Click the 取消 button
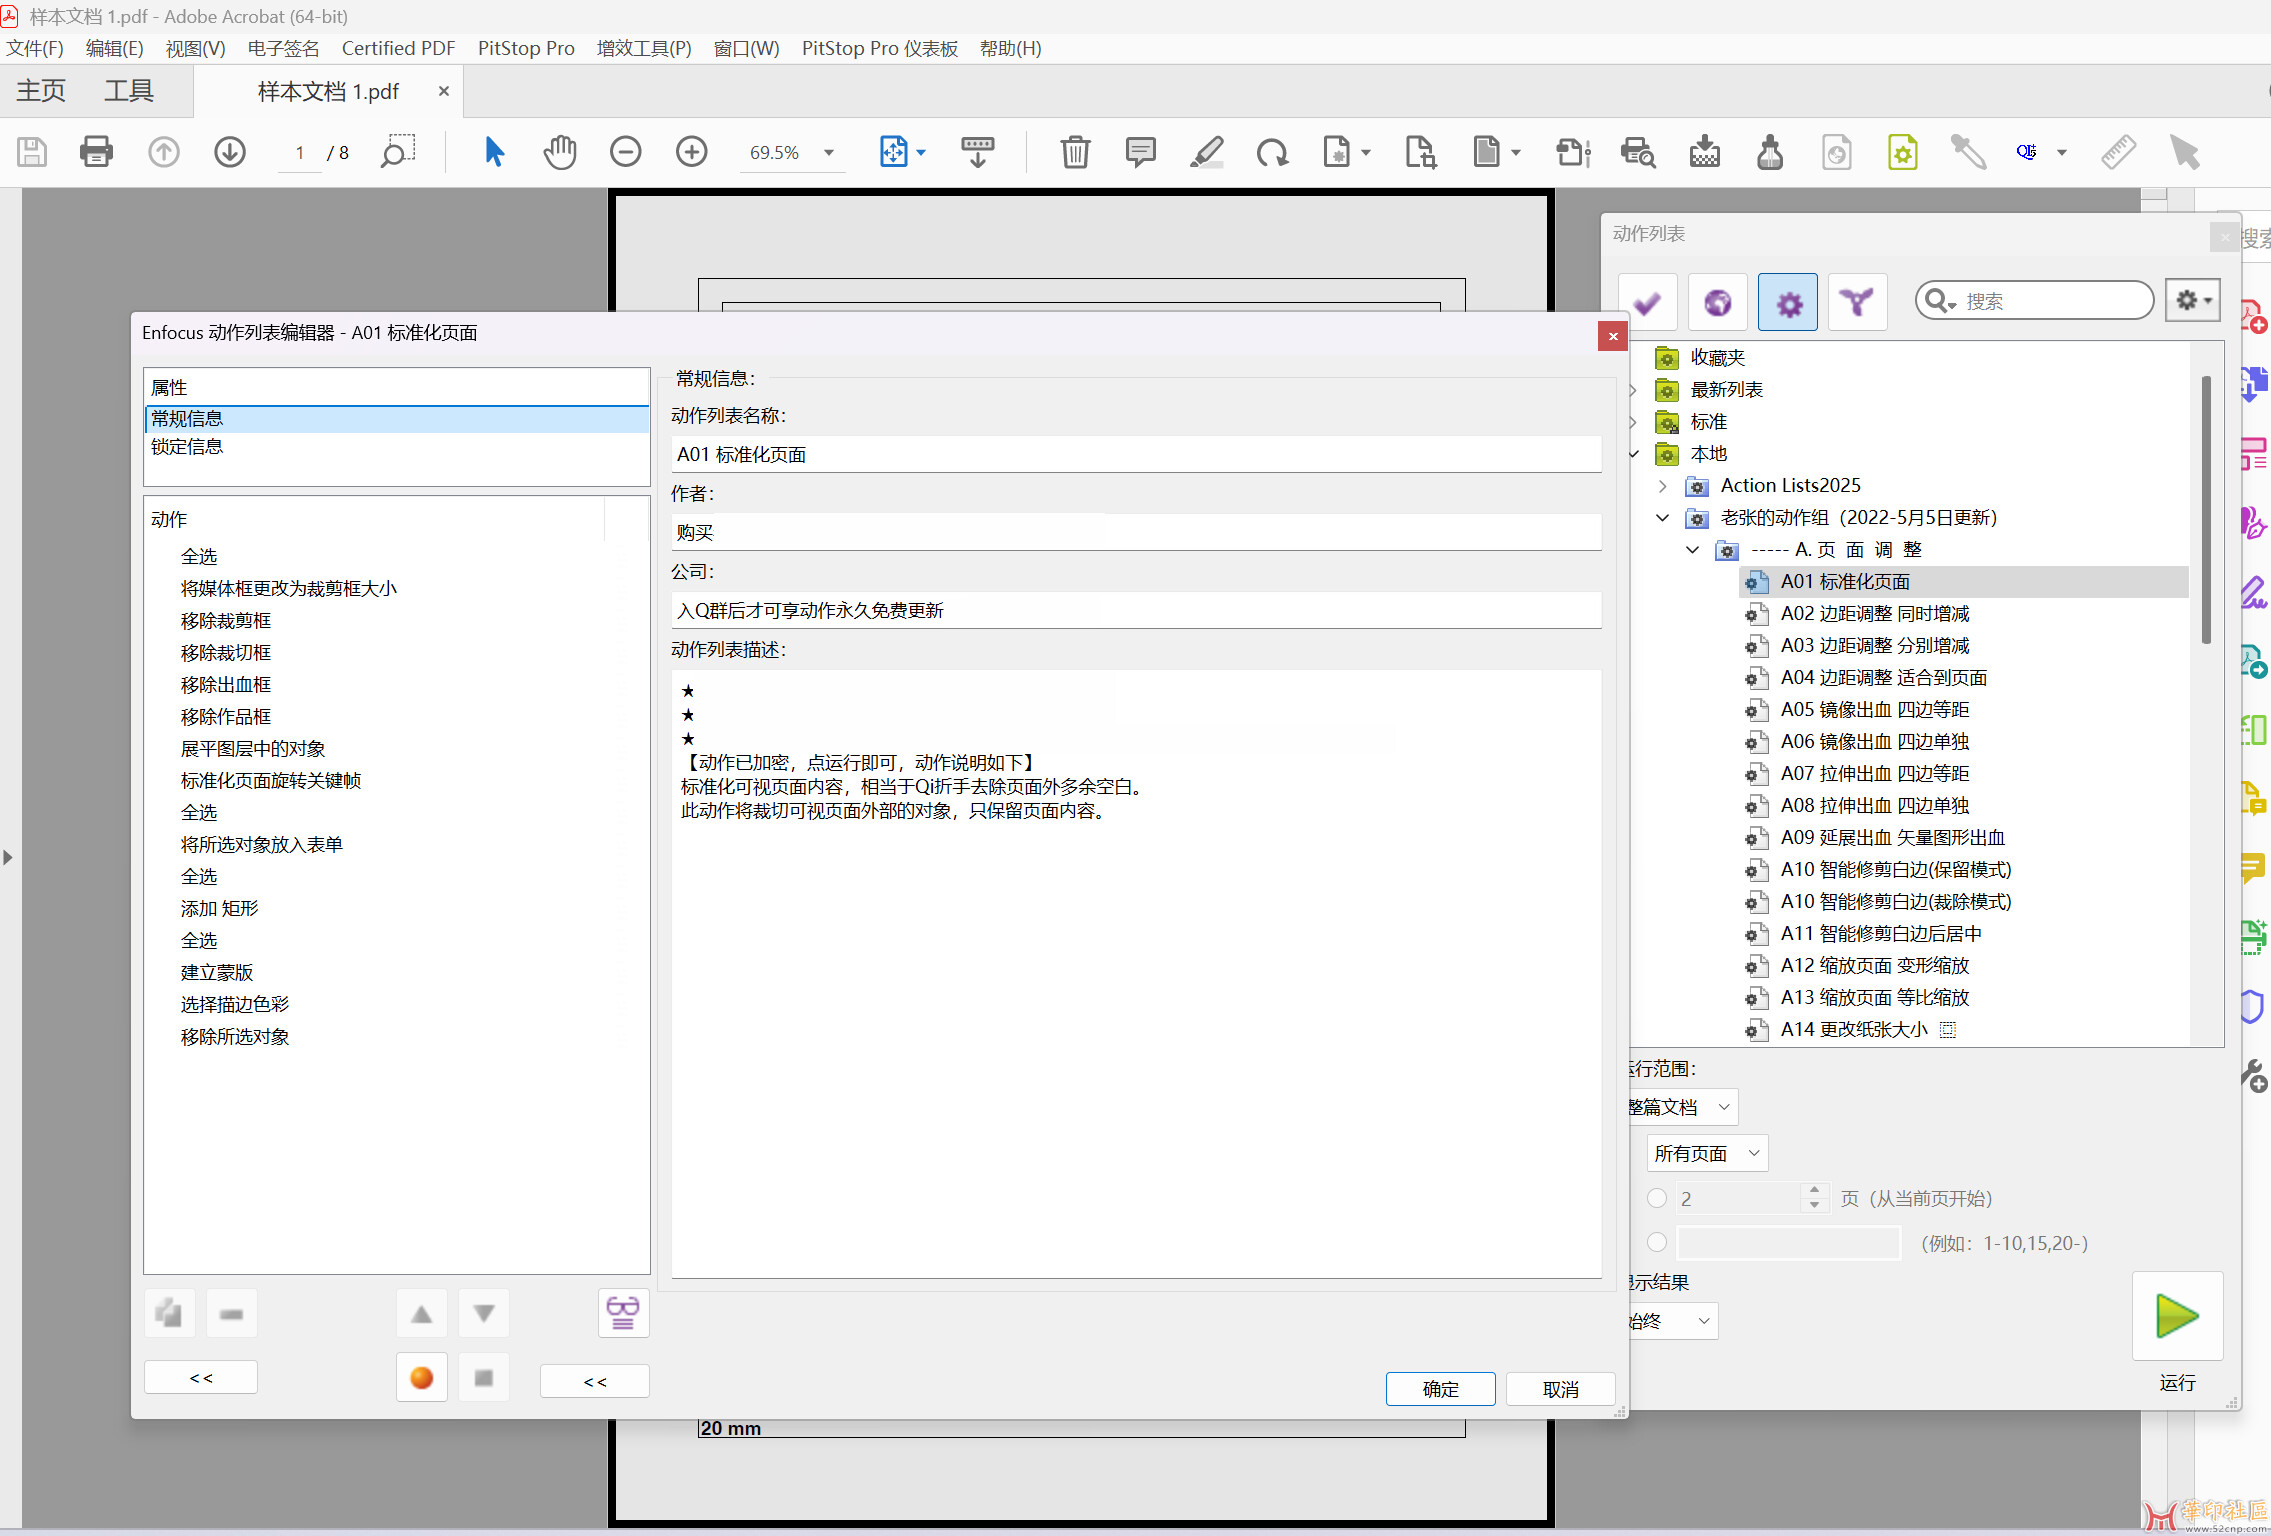The height and width of the screenshot is (1536, 2271). click(x=1560, y=1389)
